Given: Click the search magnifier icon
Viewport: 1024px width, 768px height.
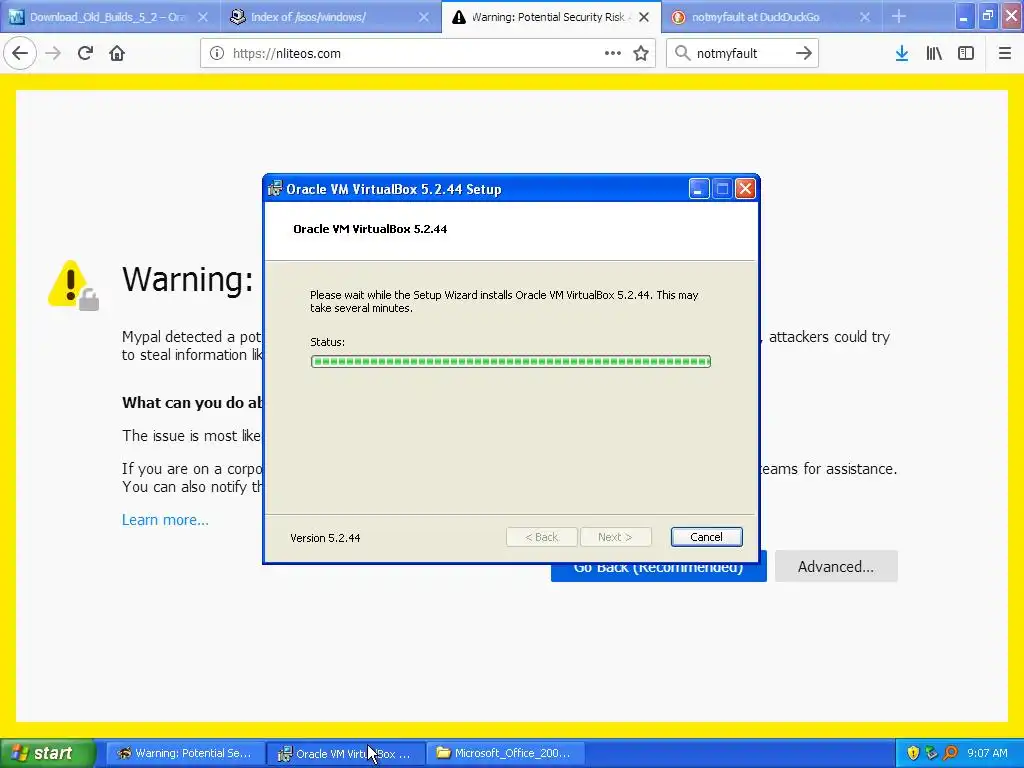Looking at the screenshot, I should [x=682, y=54].
